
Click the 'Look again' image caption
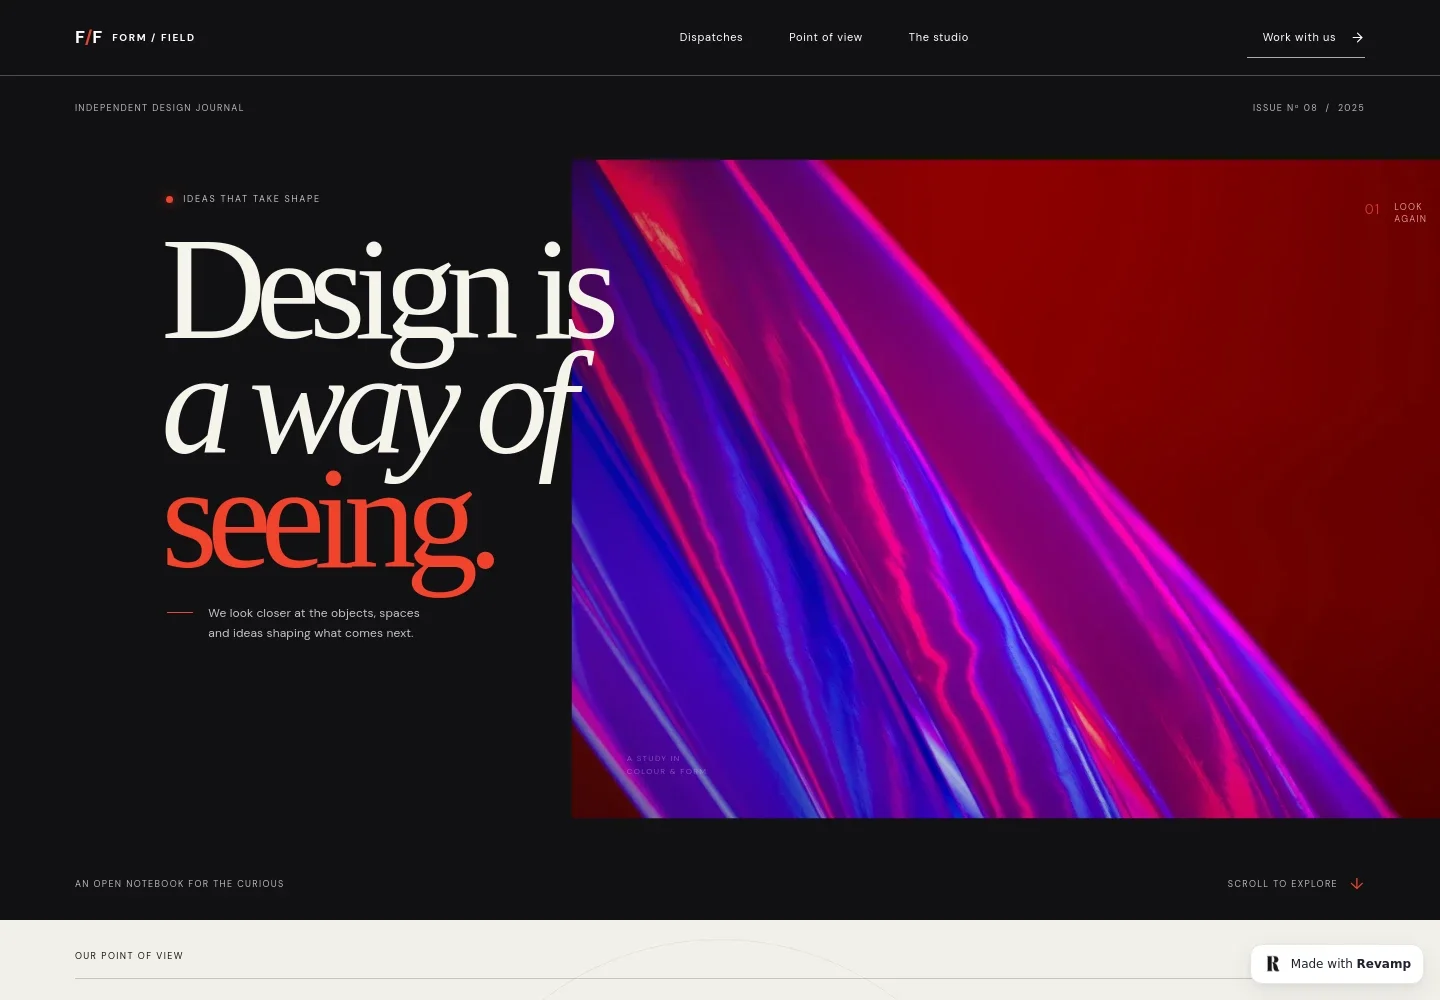(x=1410, y=213)
